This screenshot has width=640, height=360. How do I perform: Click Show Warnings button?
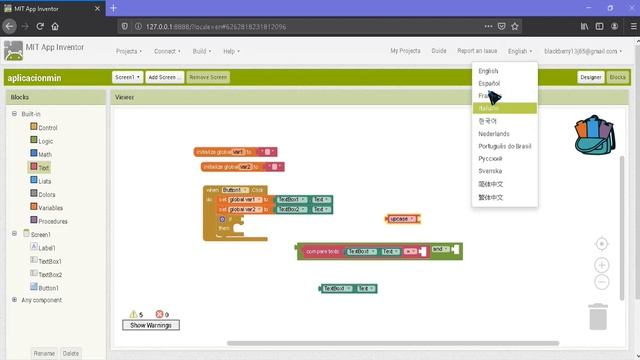pyautogui.click(x=151, y=325)
